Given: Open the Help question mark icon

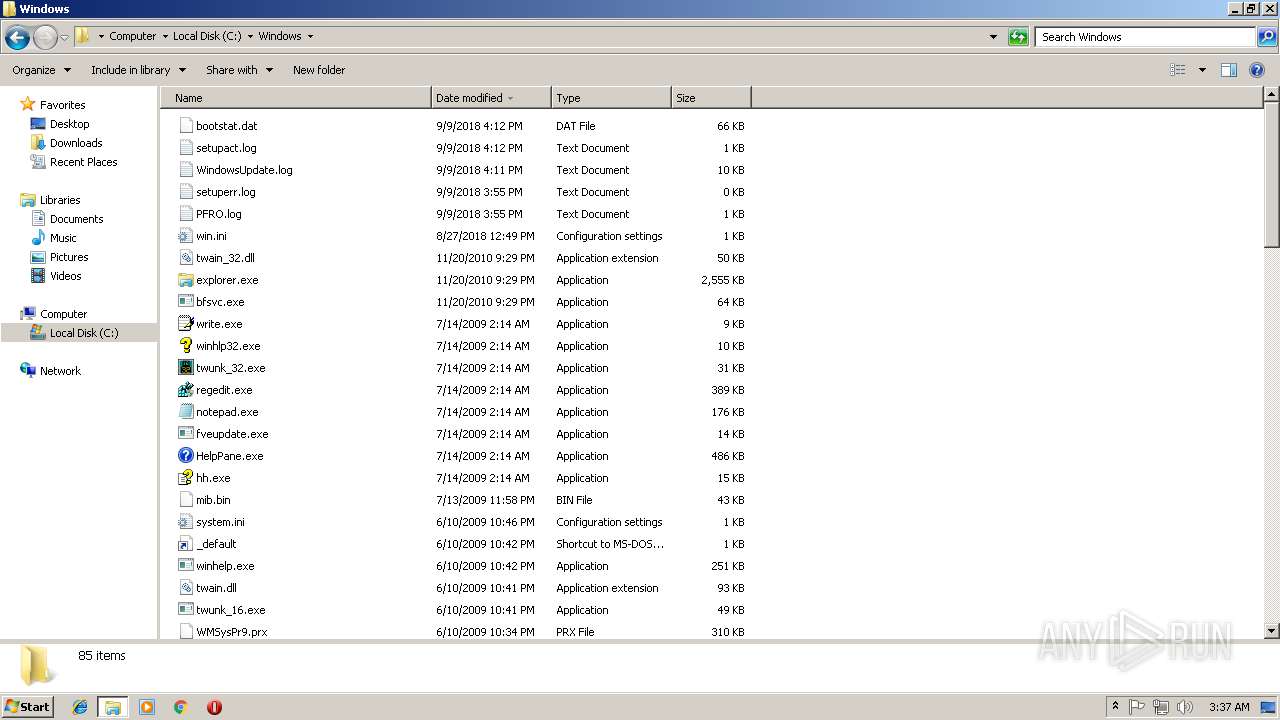Looking at the screenshot, I should pos(1257,70).
